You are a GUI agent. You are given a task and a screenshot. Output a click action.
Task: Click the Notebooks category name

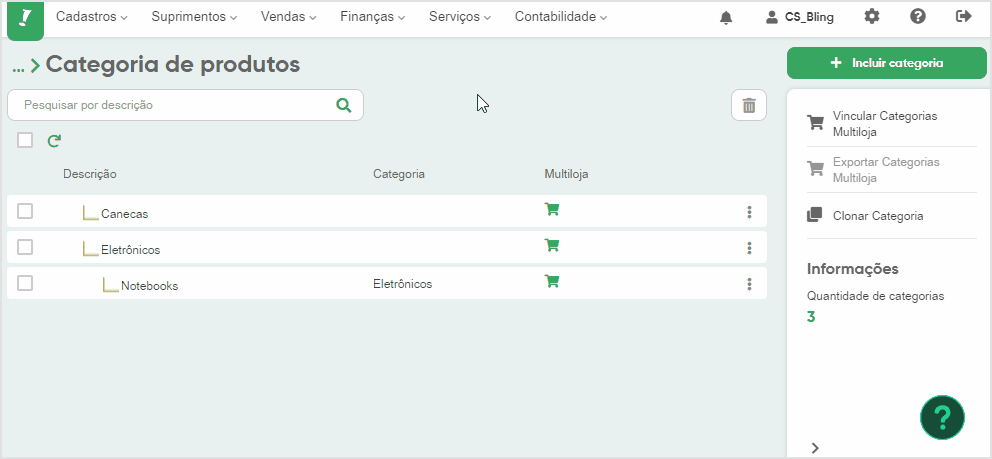(x=150, y=286)
